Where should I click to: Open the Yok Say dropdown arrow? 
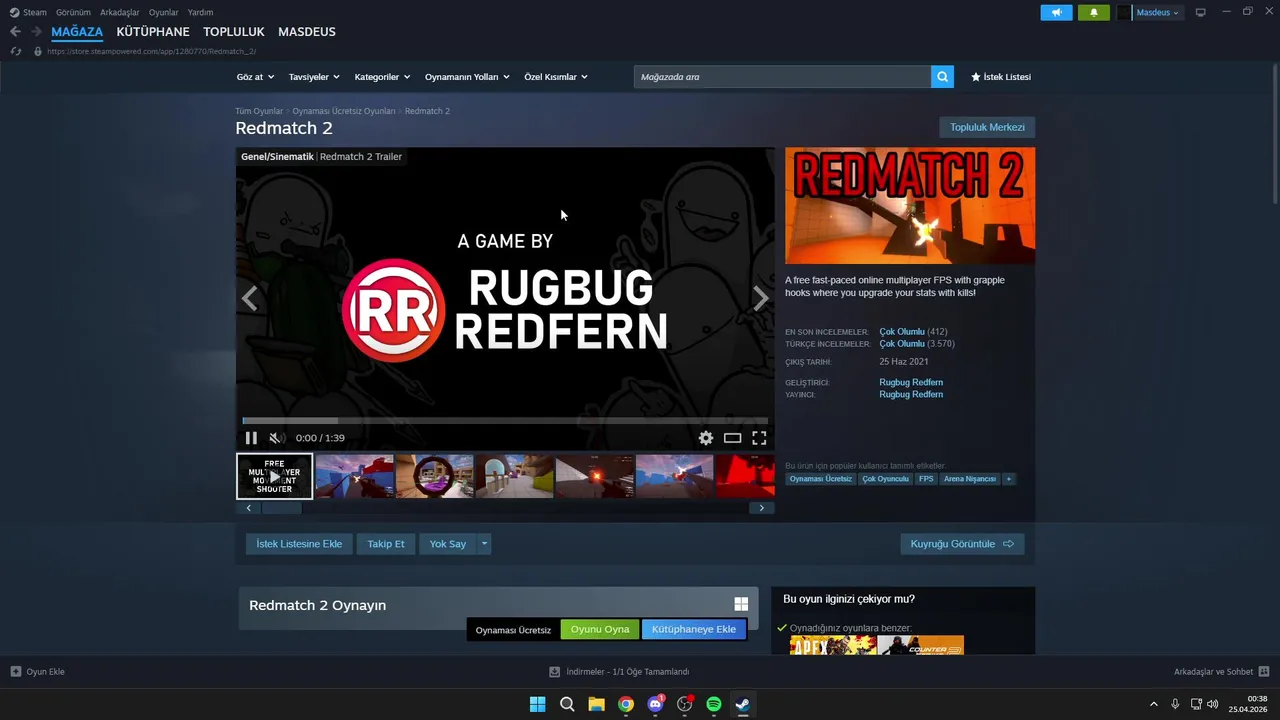click(x=484, y=544)
